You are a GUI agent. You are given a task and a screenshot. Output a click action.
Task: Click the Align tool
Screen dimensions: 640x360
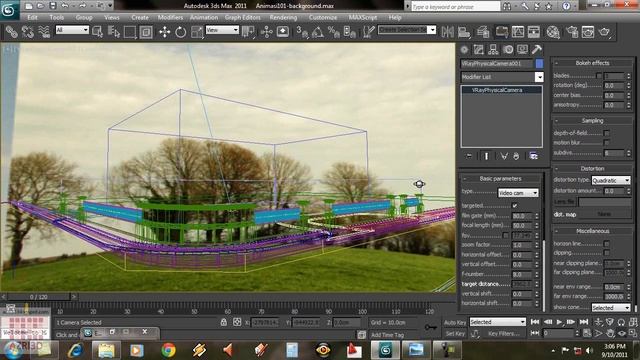click(464, 32)
